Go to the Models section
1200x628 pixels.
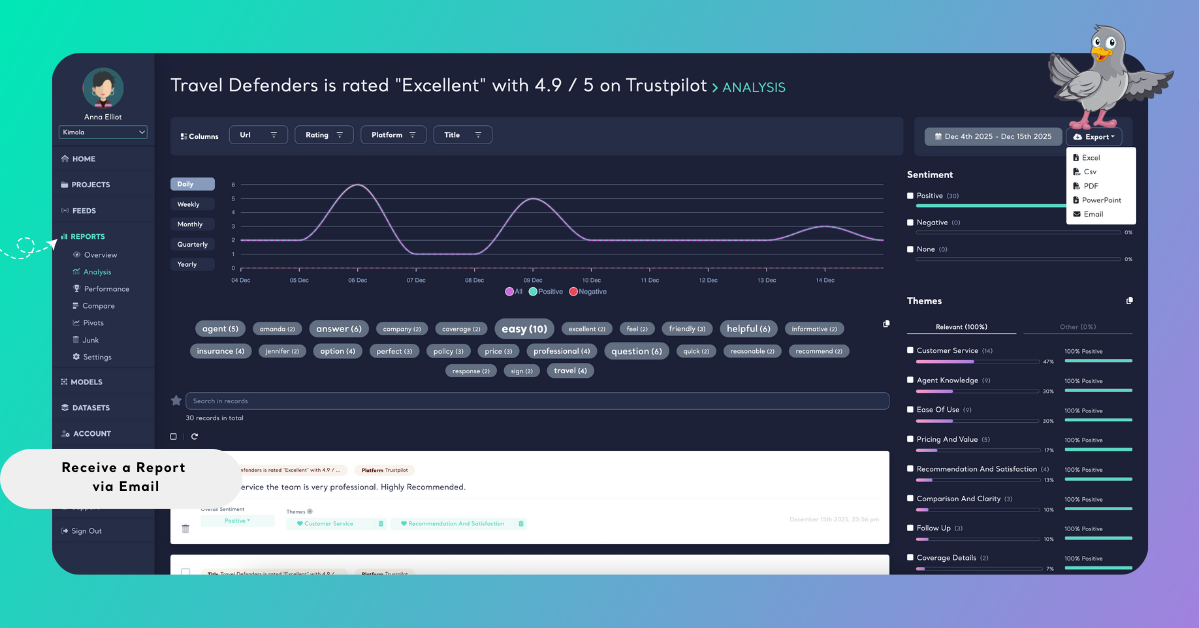81,382
